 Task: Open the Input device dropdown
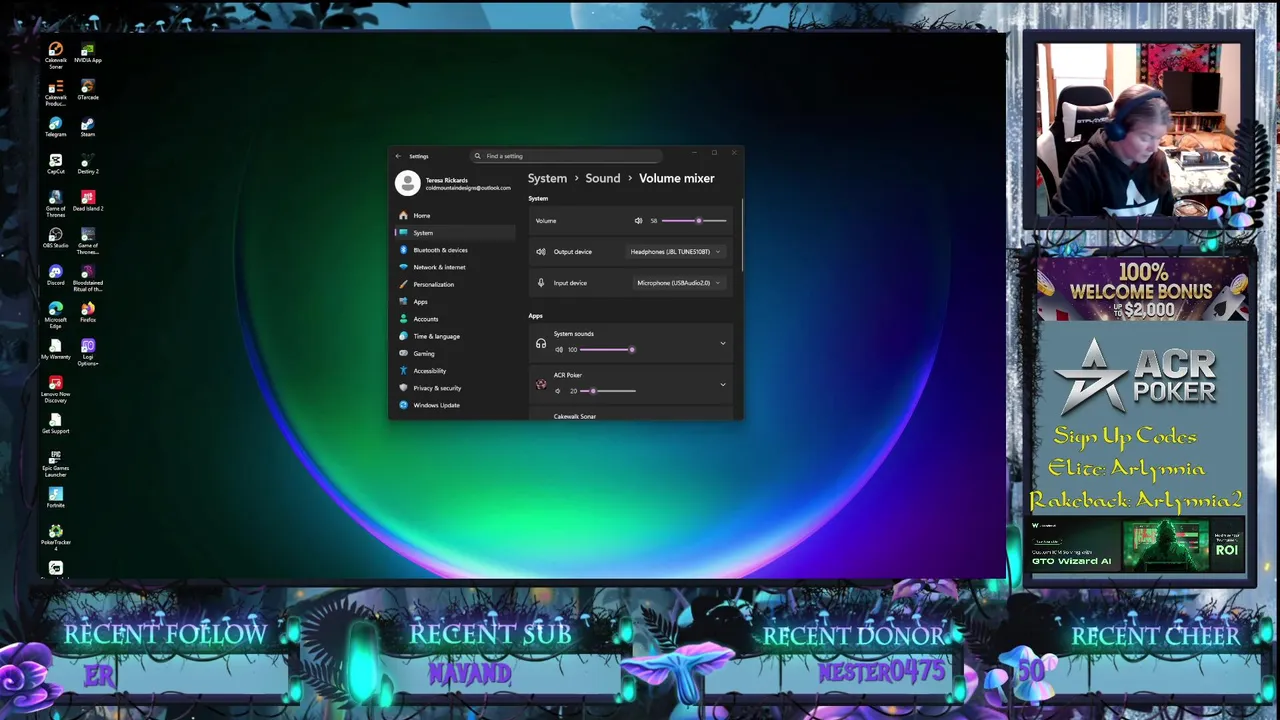click(678, 283)
